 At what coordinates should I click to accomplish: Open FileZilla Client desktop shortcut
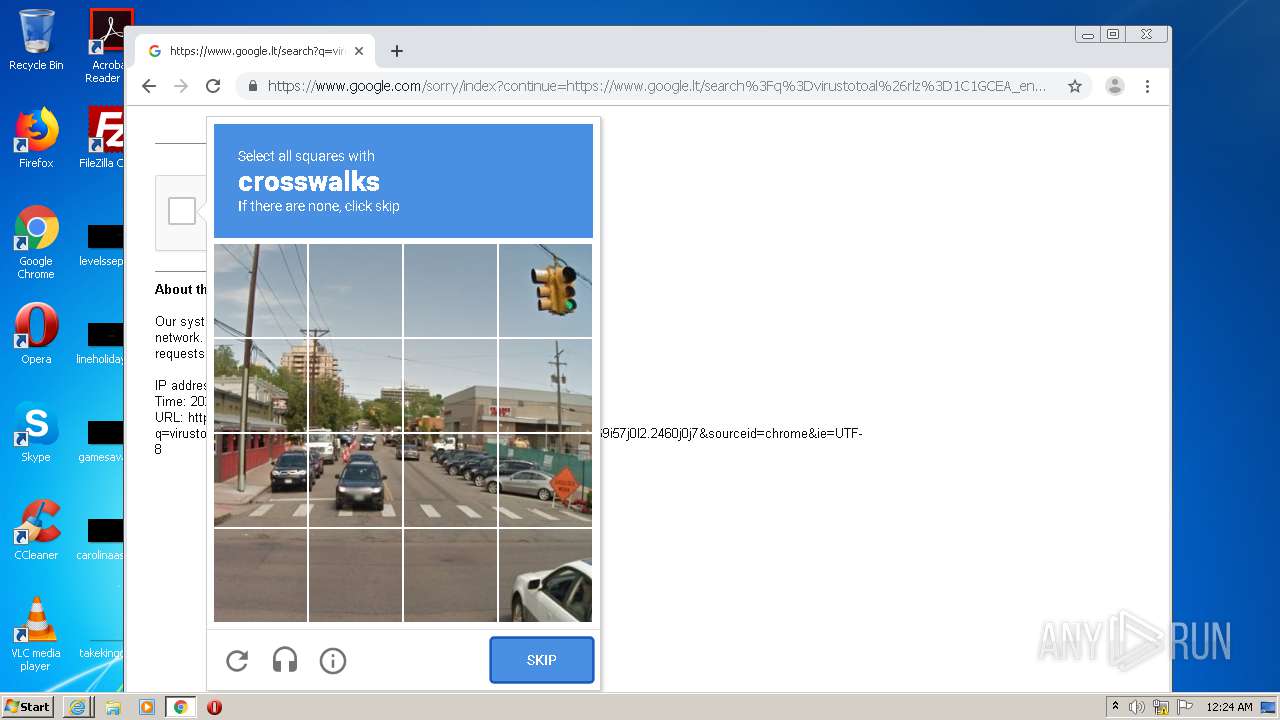[102, 138]
